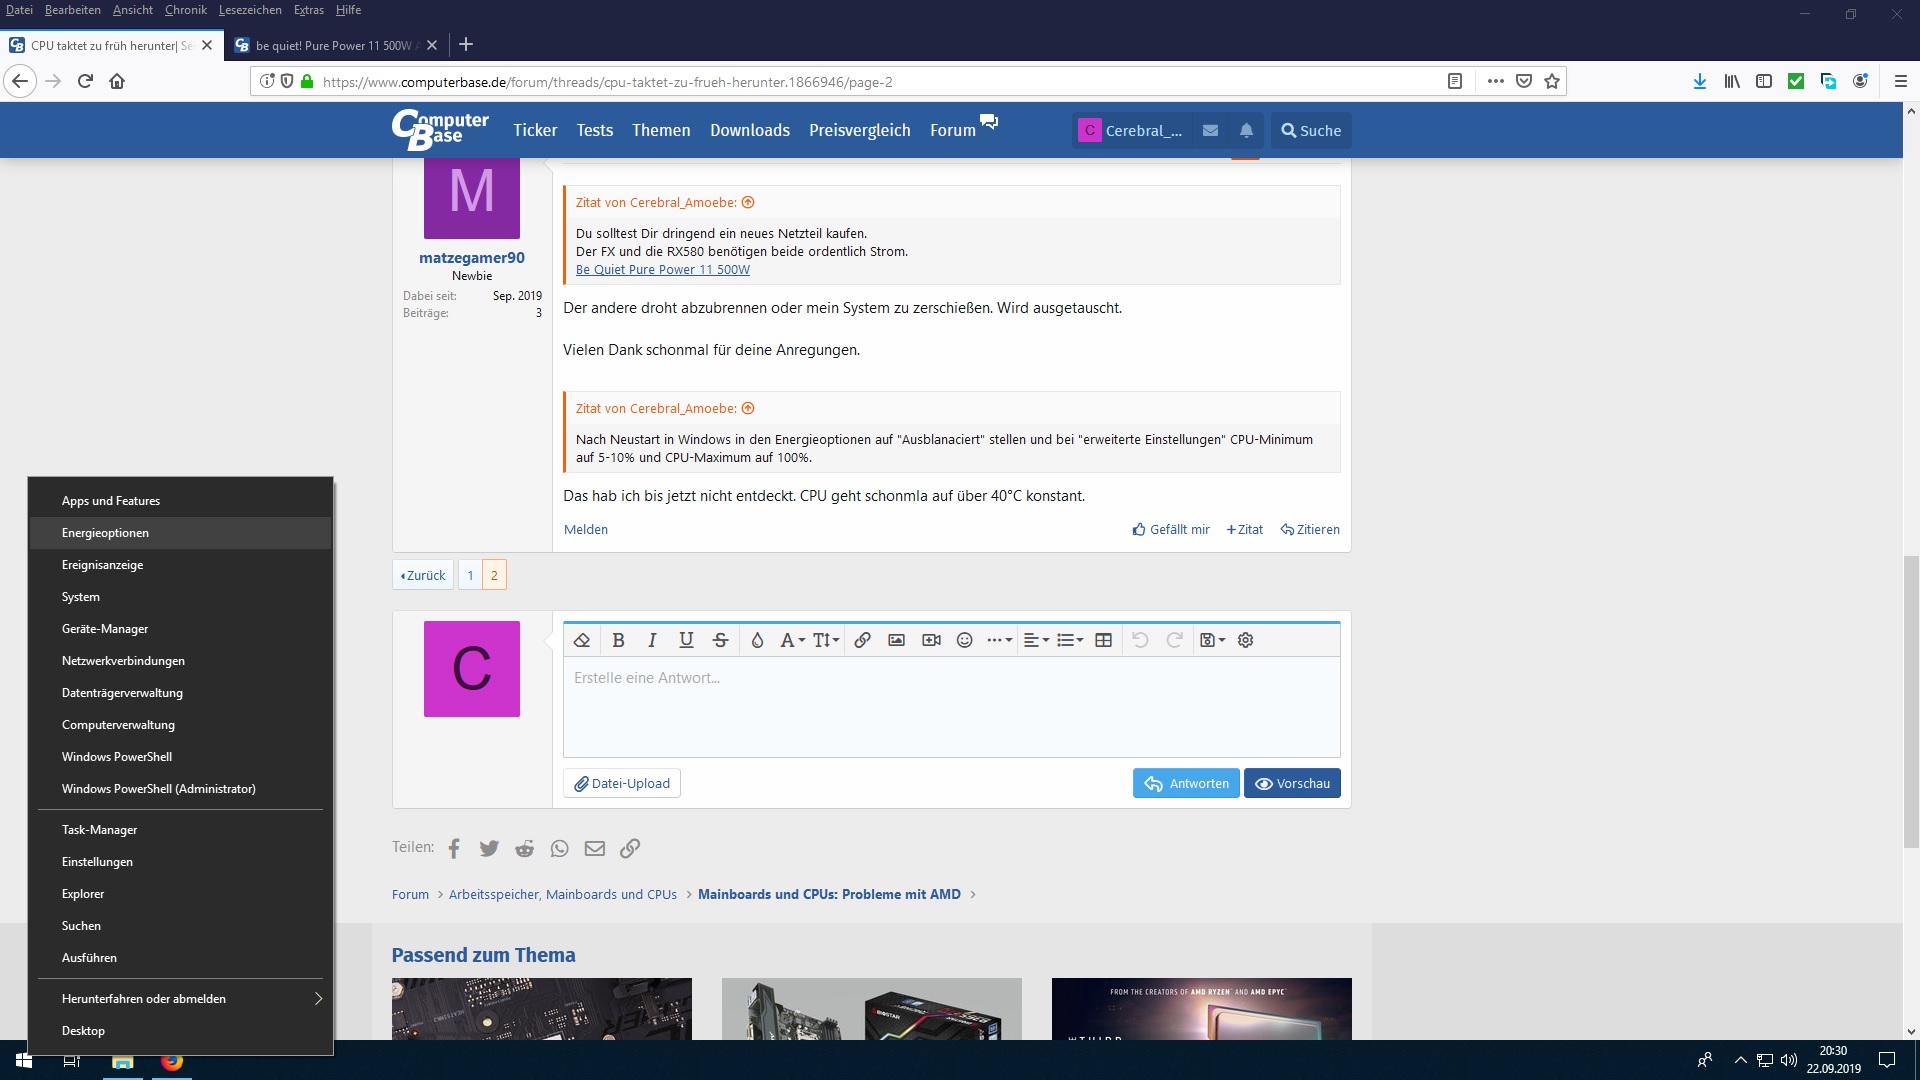Toggle italic formatting in editor
This screenshot has width=1920, height=1080.
click(x=652, y=640)
